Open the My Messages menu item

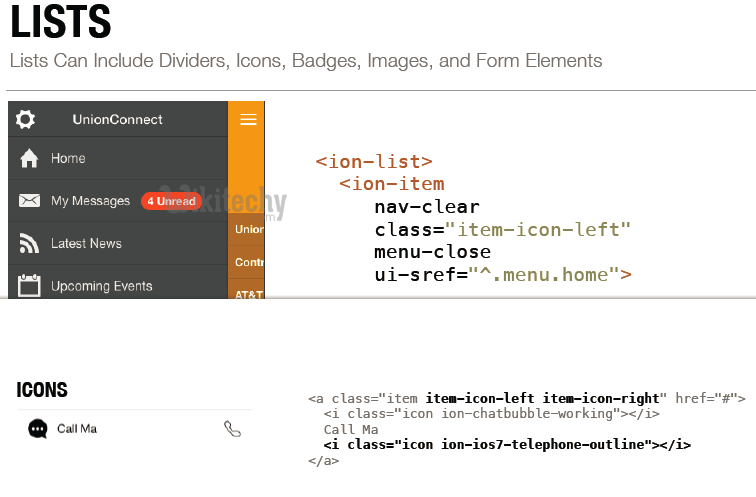click(x=90, y=201)
